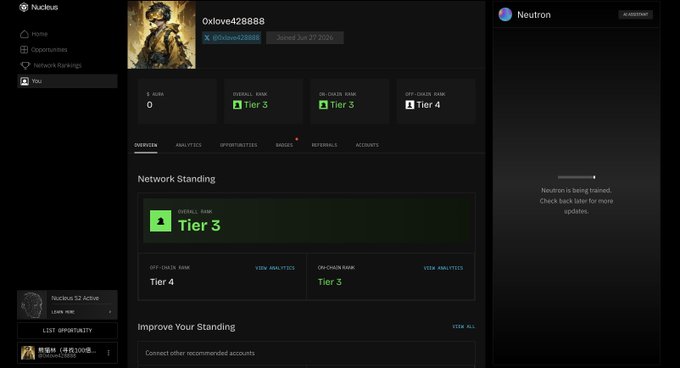Click the 0xlove428888 username heading

[233, 21]
